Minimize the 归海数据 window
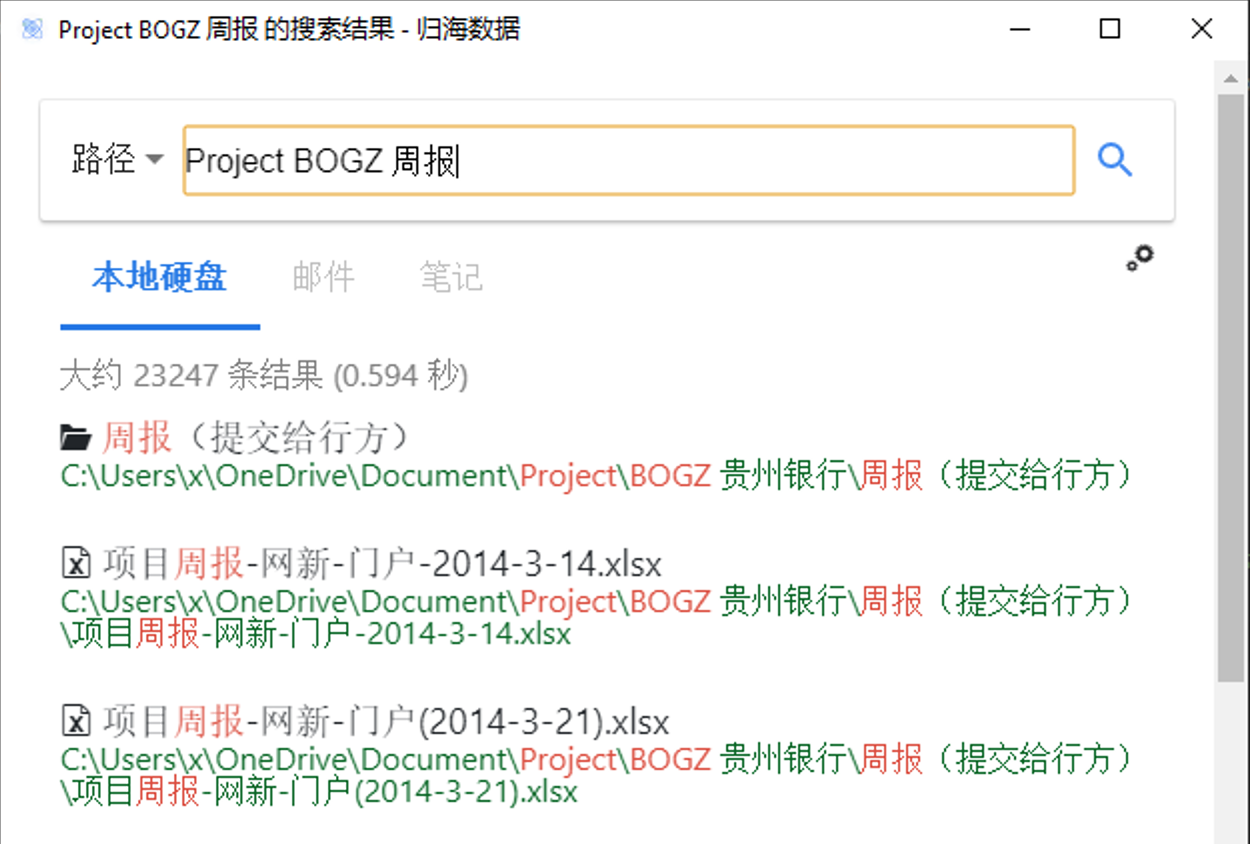This screenshot has width=1250, height=844. click(1019, 29)
